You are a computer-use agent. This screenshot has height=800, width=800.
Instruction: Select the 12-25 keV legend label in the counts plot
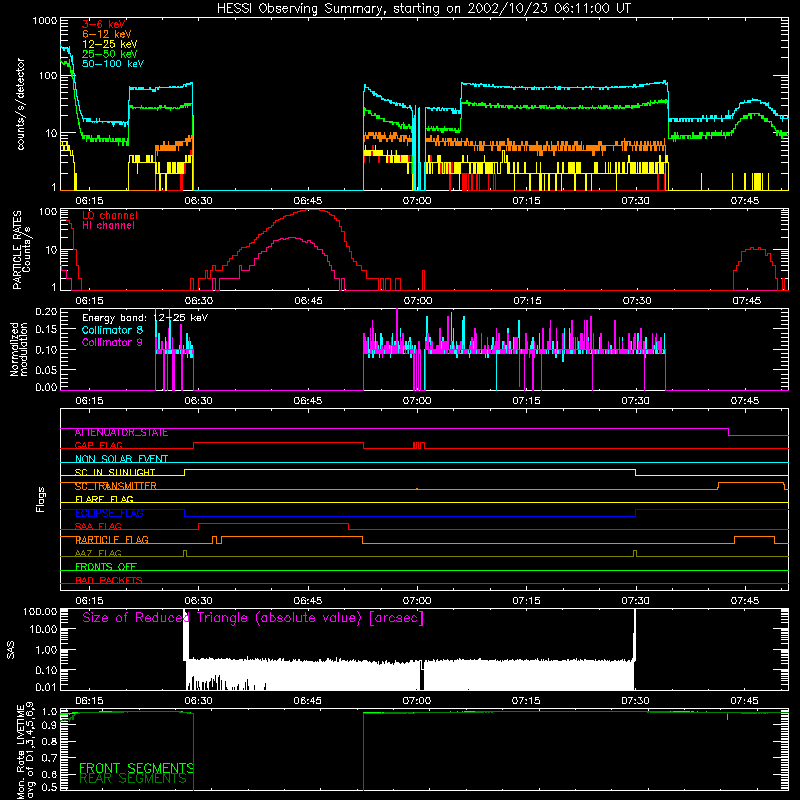pos(109,44)
